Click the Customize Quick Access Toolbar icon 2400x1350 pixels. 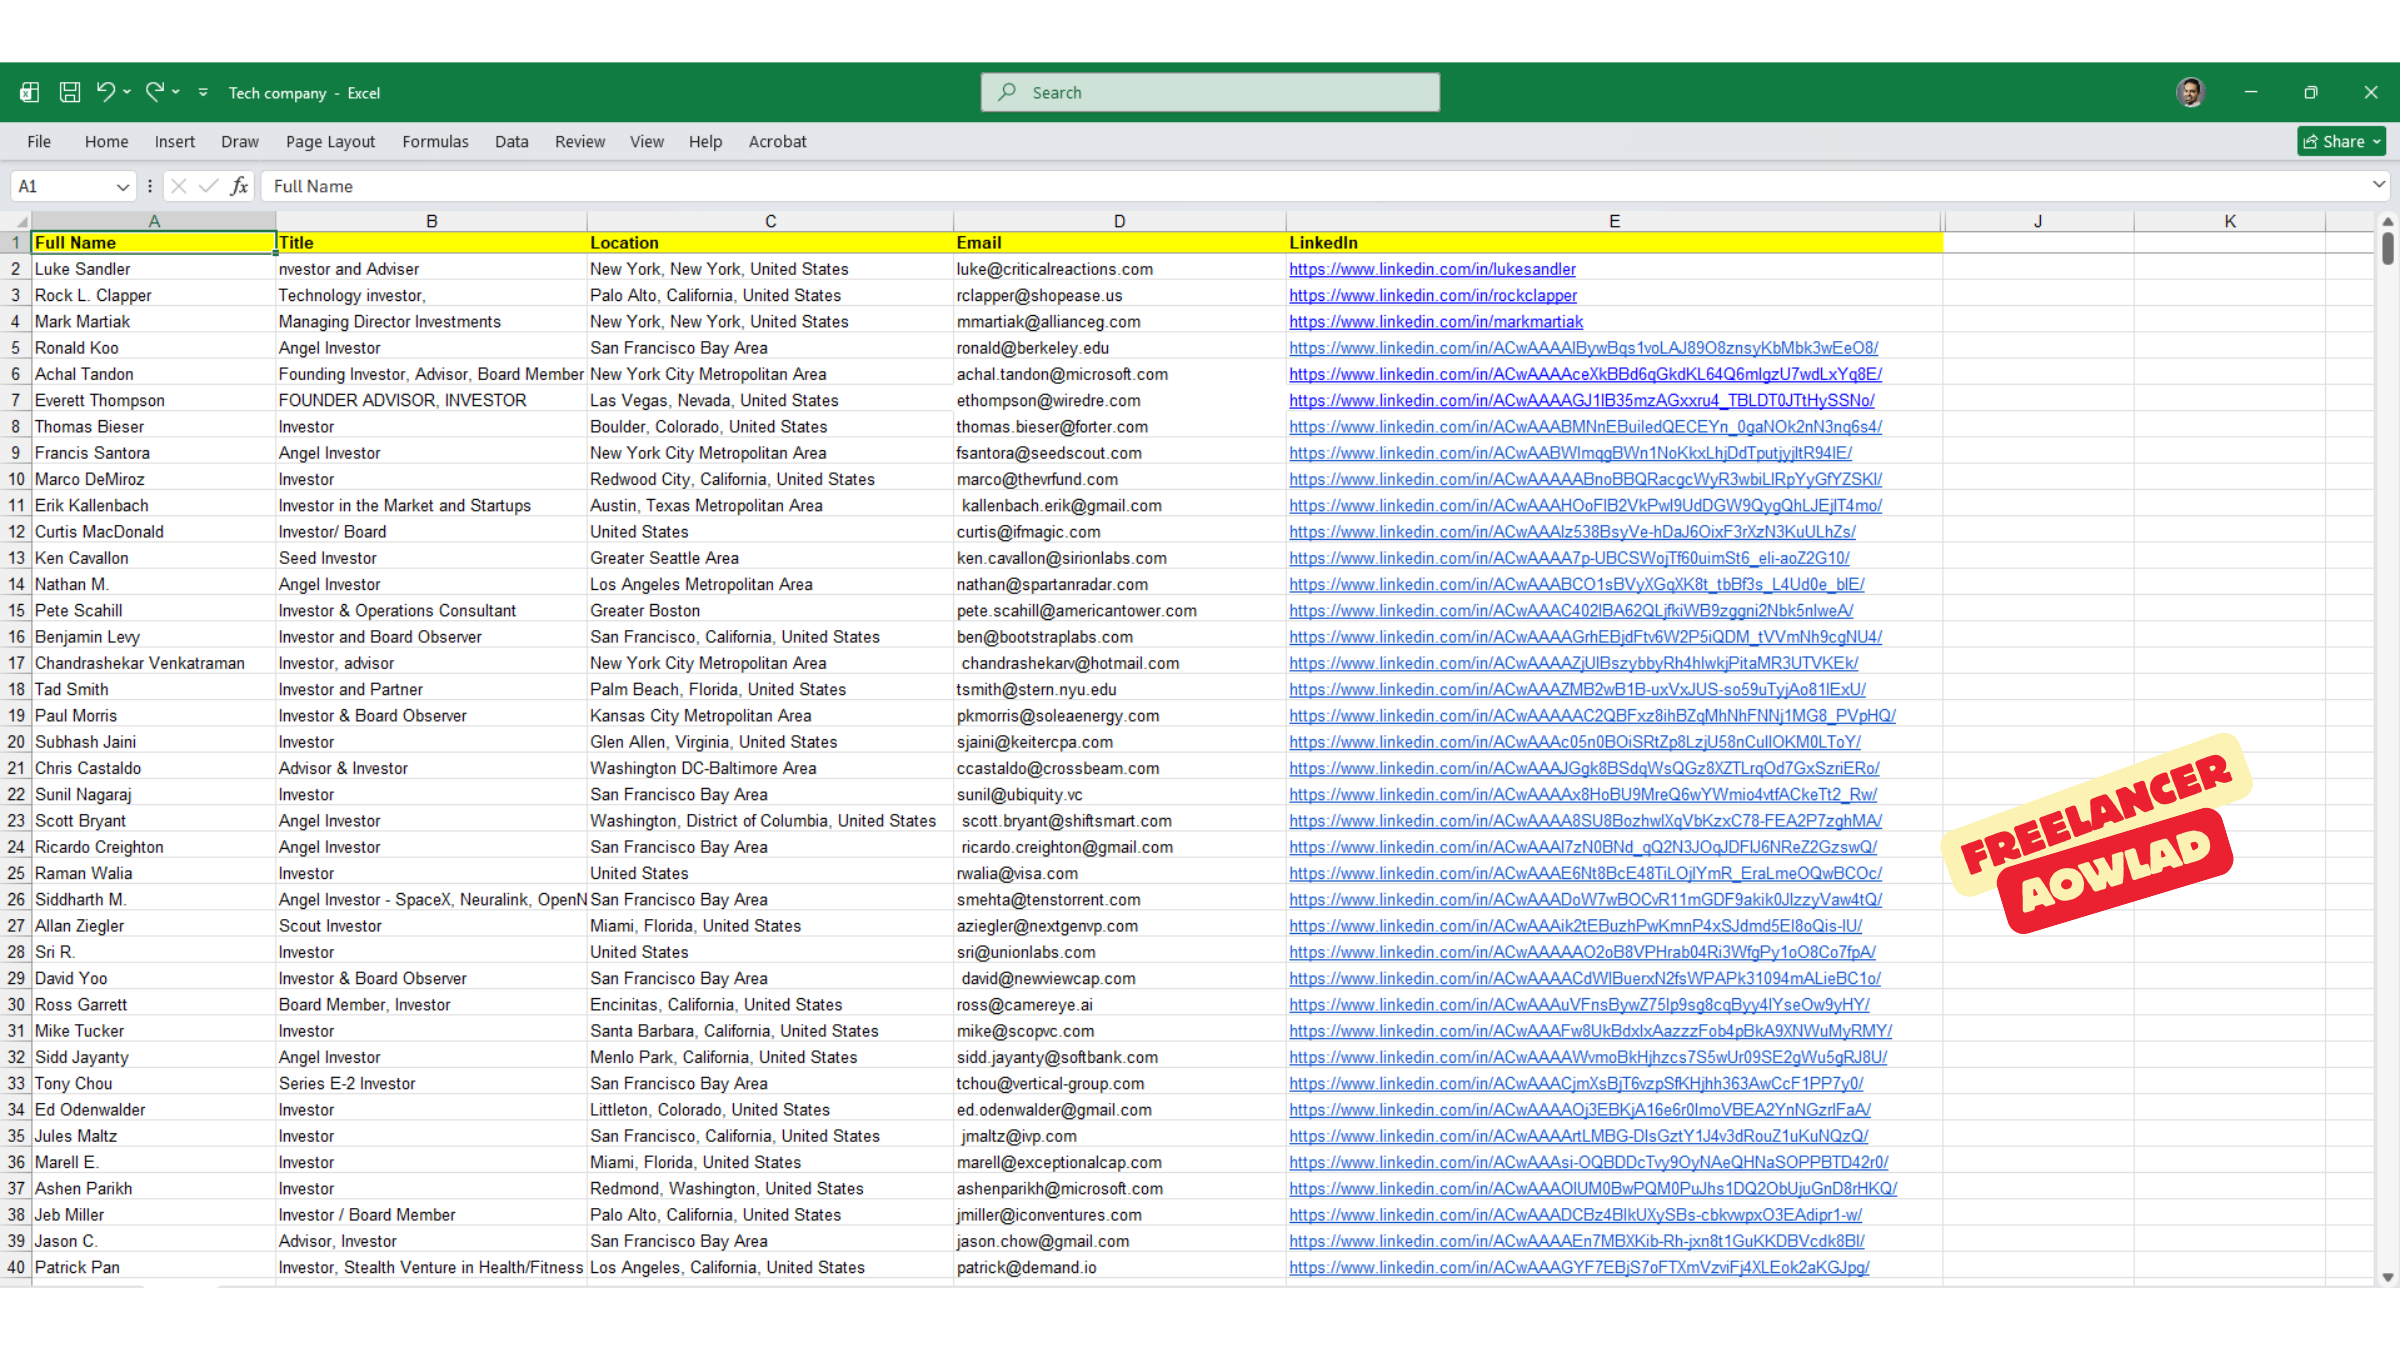[203, 92]
